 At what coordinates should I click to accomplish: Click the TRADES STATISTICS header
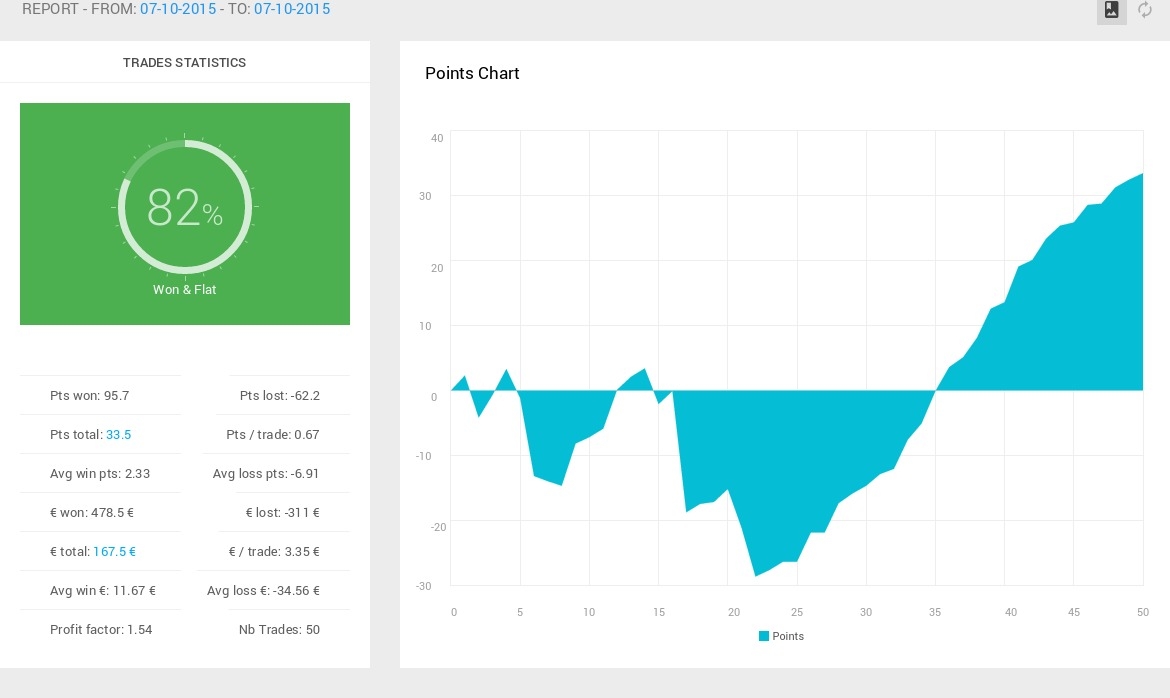click(x=184, y=63)
